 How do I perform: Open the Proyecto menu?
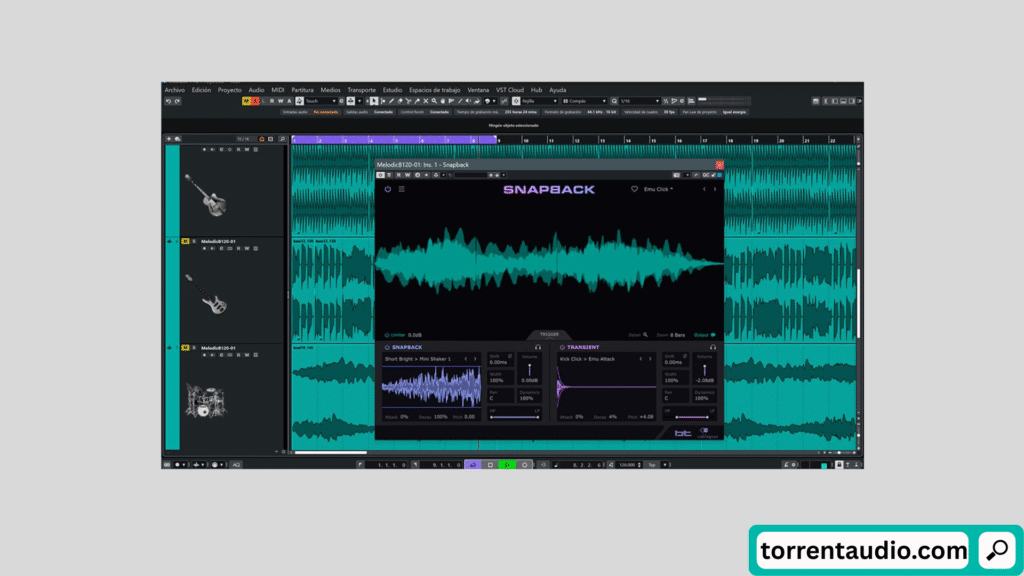[229, 90]
